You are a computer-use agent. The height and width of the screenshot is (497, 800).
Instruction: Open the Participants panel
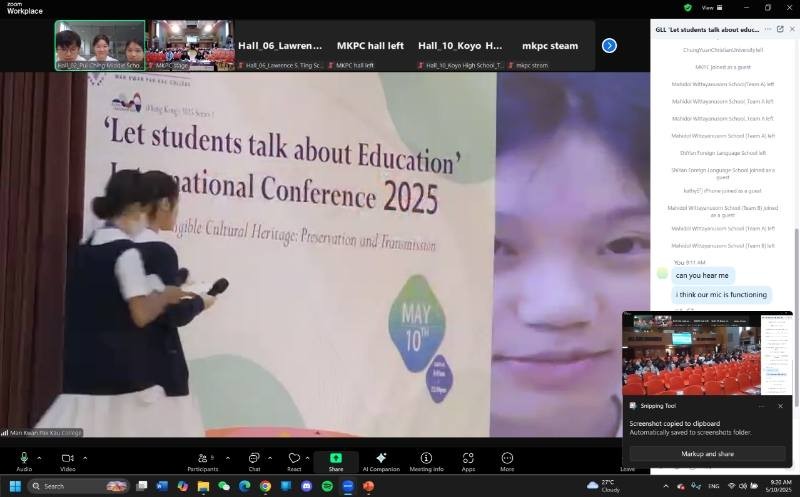click(x=203, y=461)
